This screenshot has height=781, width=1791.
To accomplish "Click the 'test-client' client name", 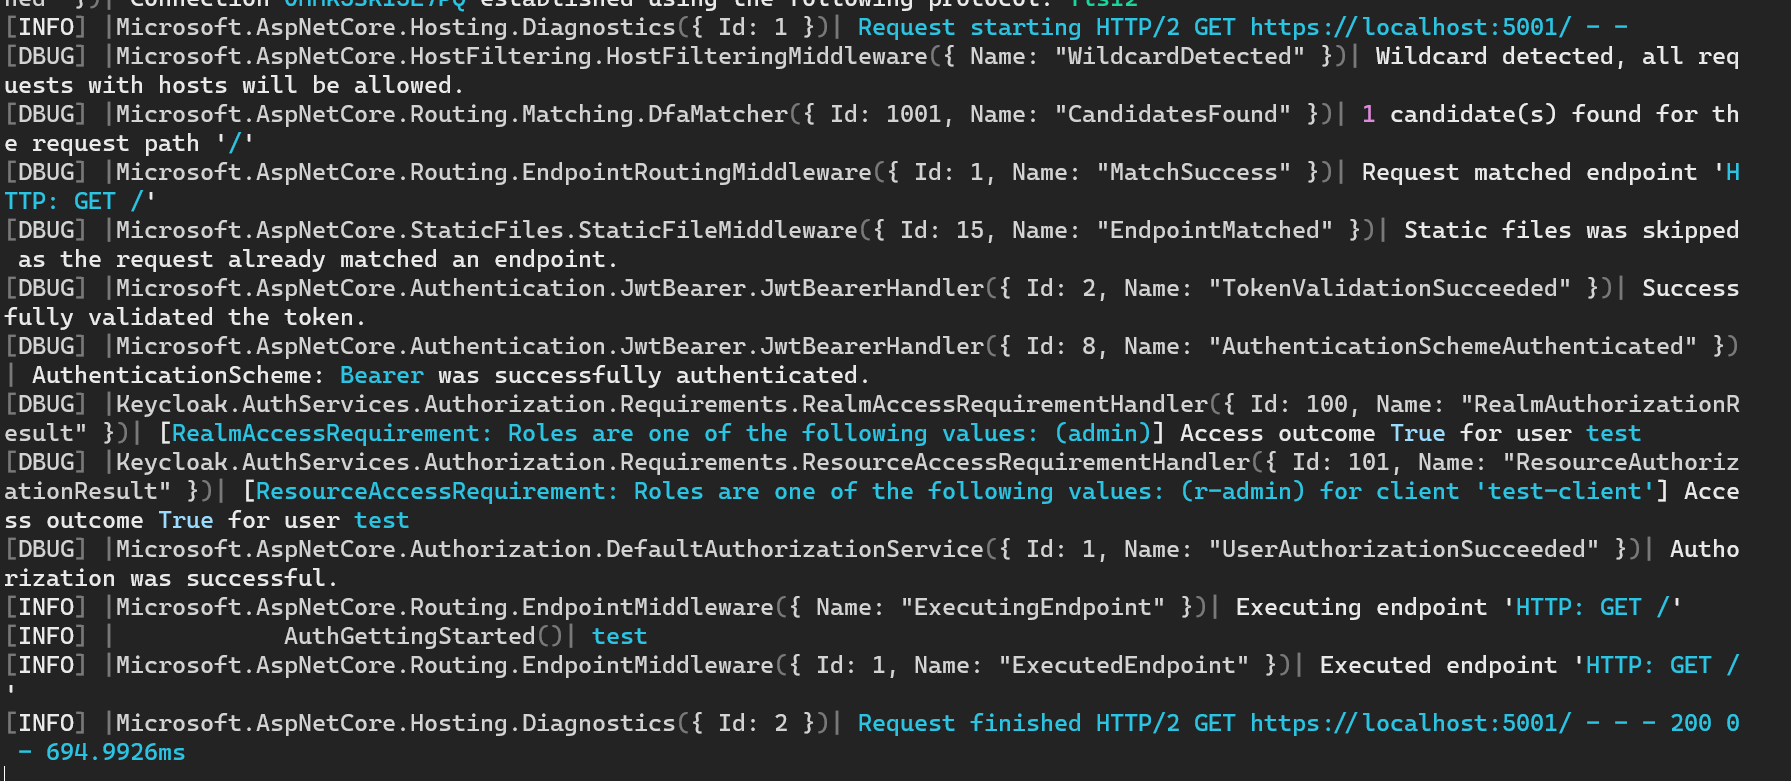I will (x=1565, y=491).
